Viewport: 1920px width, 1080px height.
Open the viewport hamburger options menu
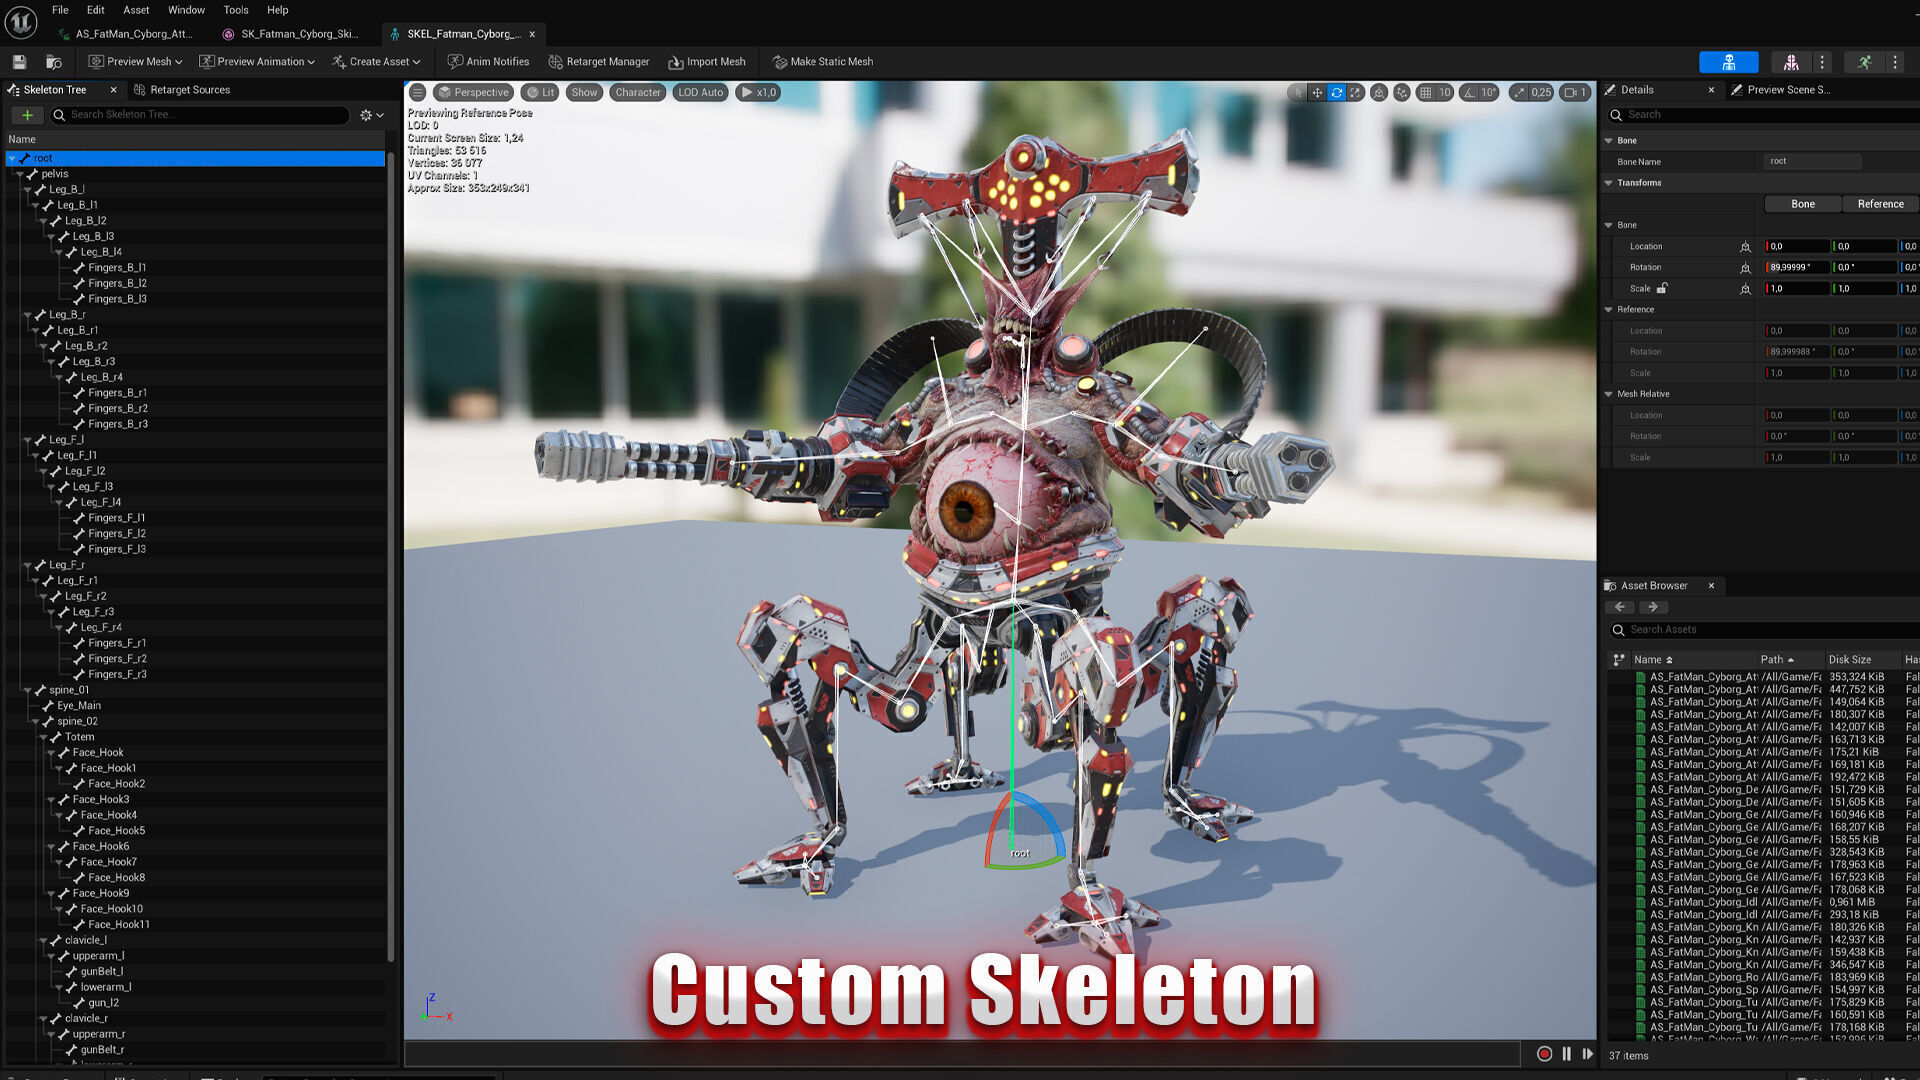[418, 92]
